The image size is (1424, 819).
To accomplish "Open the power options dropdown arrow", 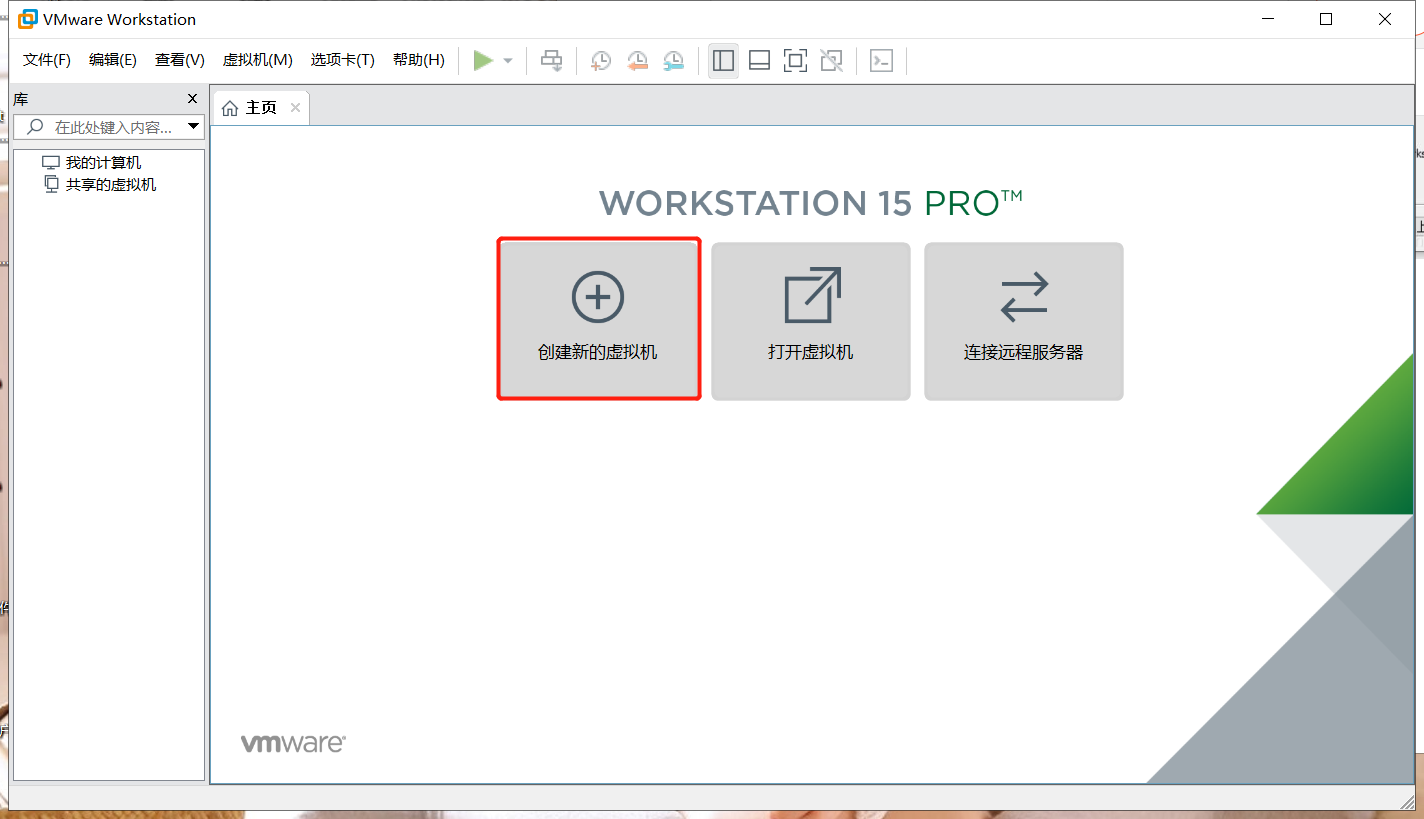I will click(508, 61).
